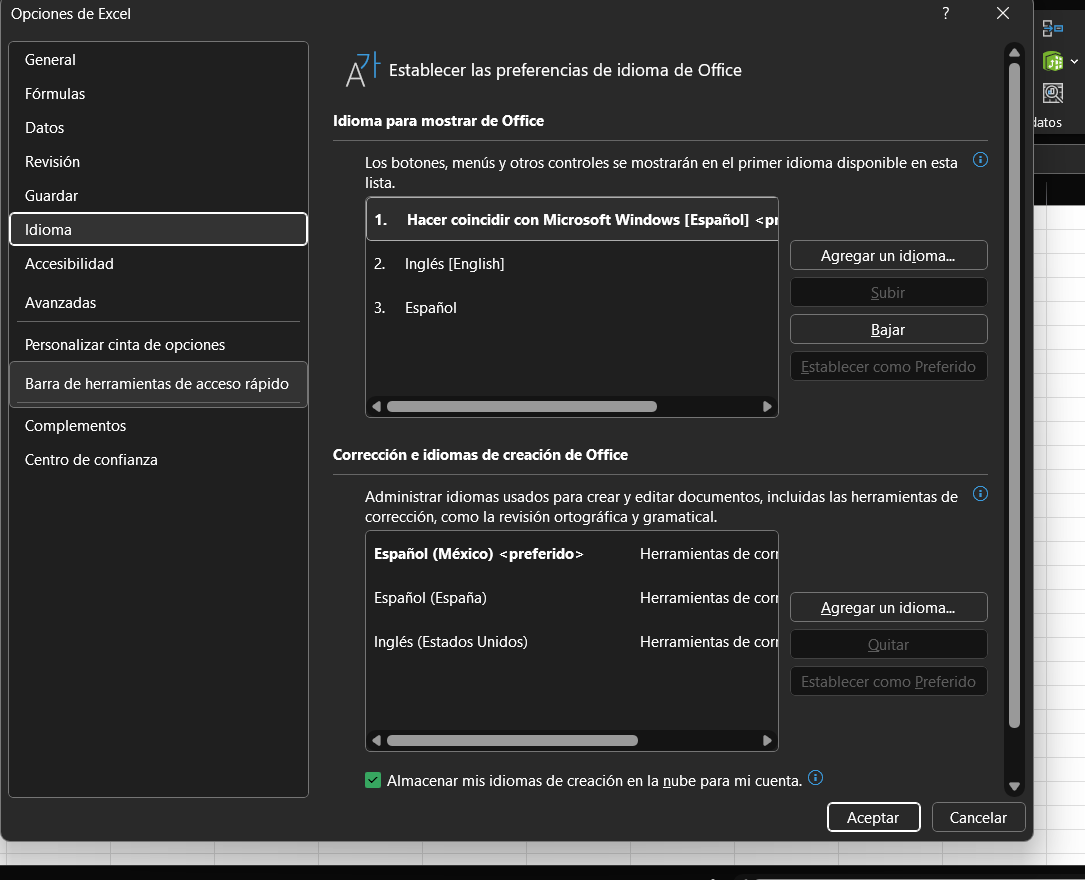The image size is (1085, 880).
Task: Expand dropdown chevron beside green cube icon
Action: 1074,61
